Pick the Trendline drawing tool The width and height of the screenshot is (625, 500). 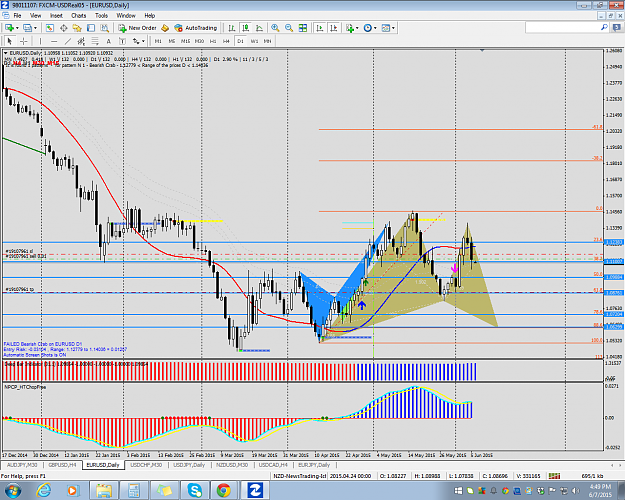68,41
